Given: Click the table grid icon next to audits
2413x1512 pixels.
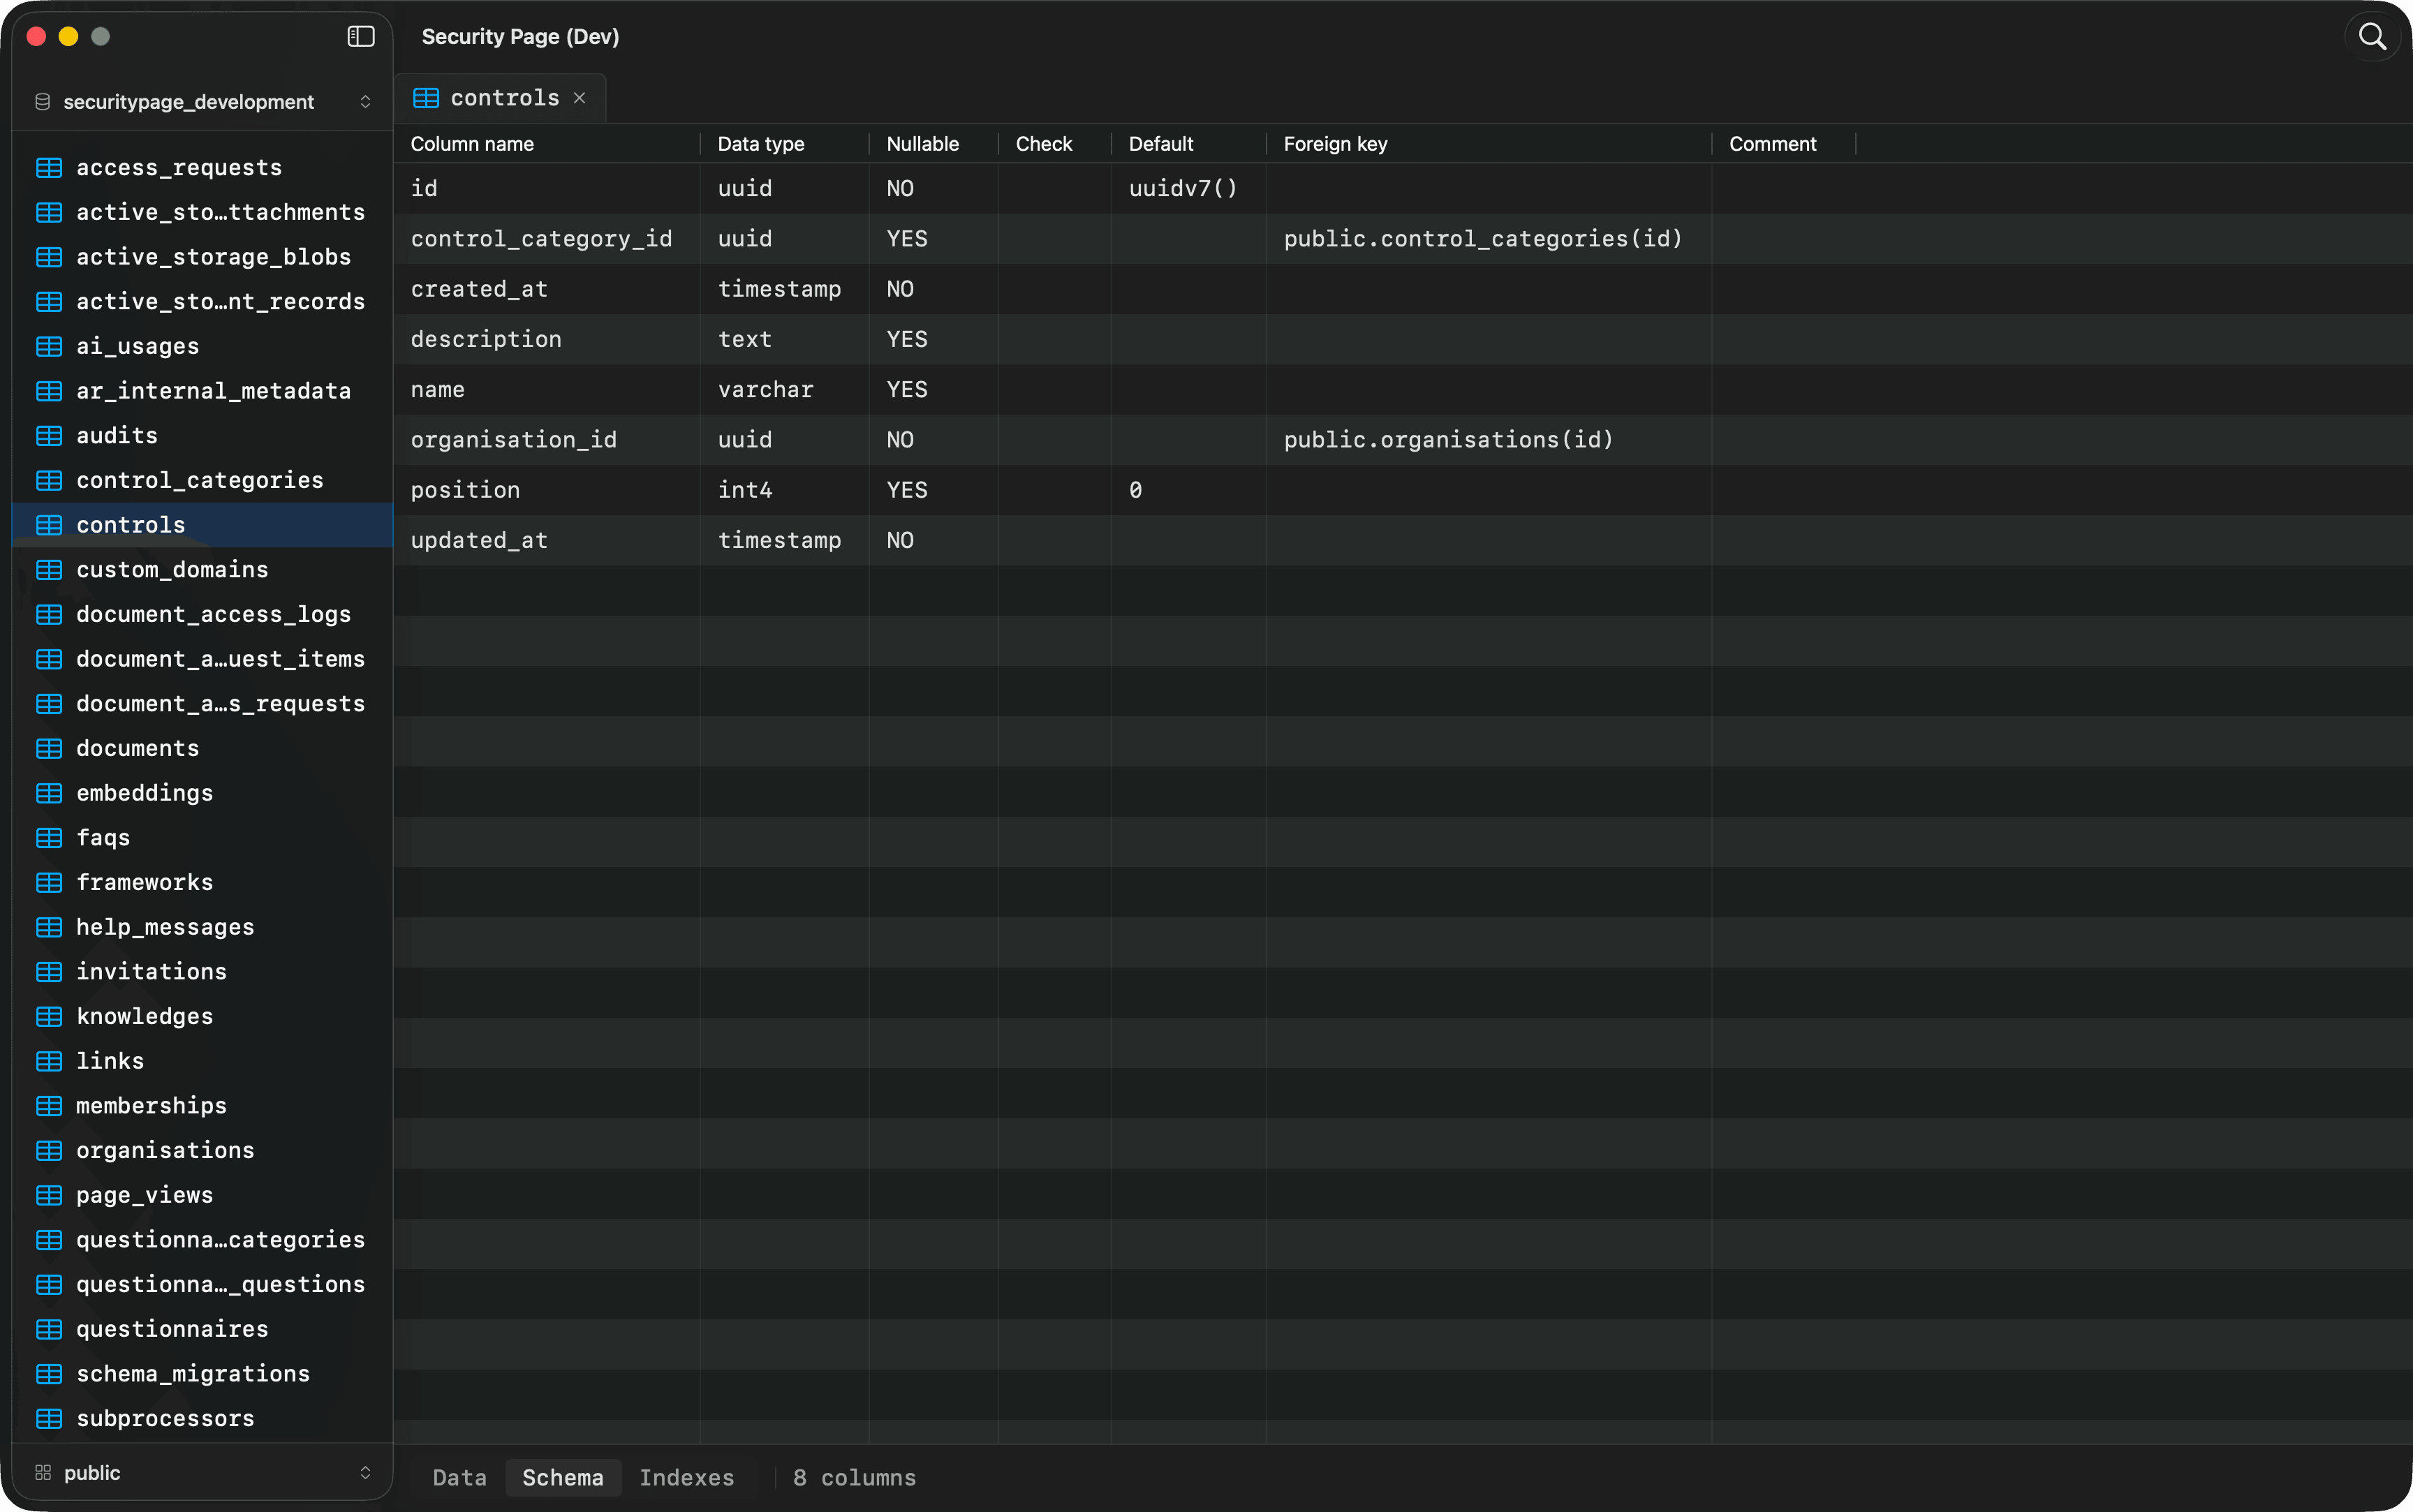Looking at the screenshot, I should coord(48,434).
